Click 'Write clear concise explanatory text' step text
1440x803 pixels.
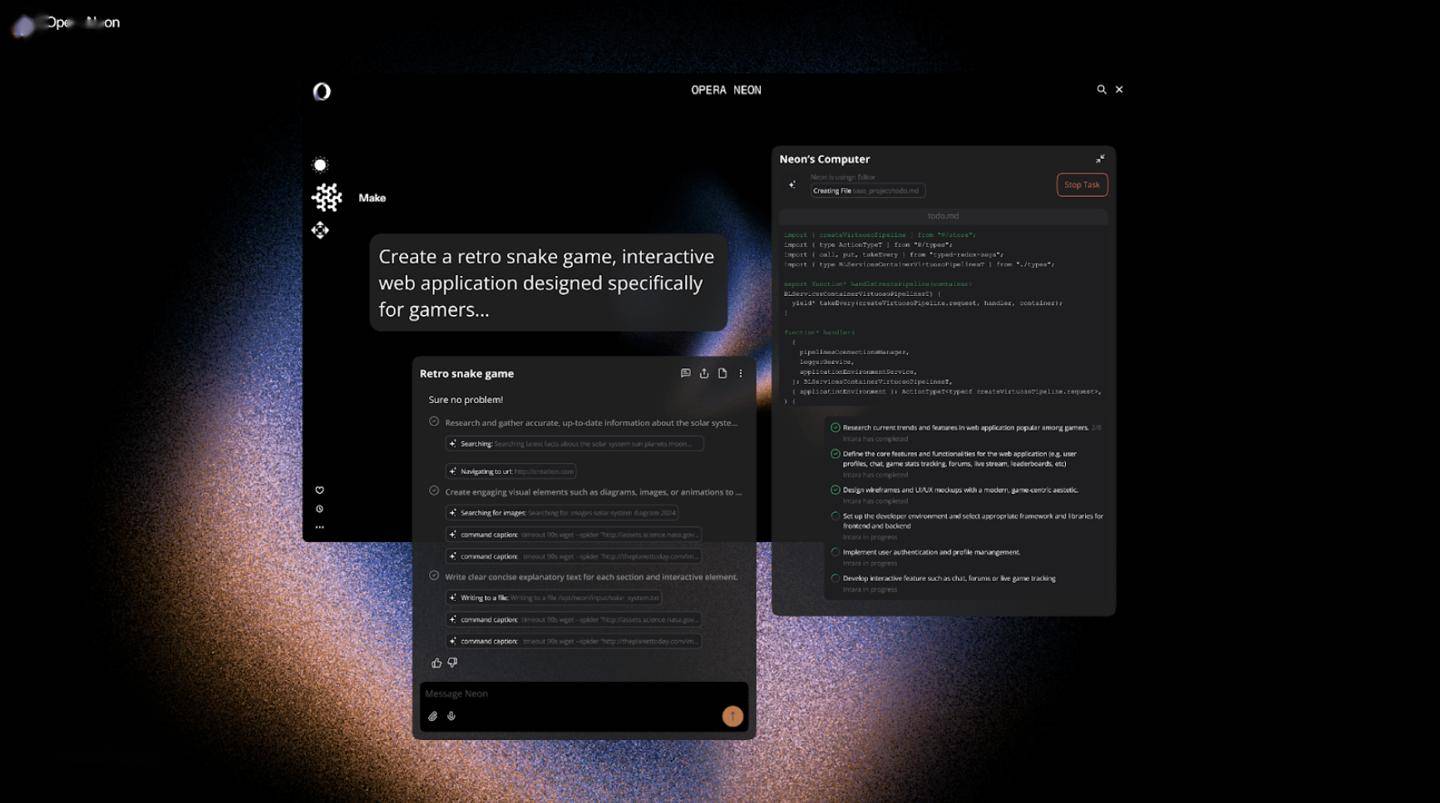(591, 577)
